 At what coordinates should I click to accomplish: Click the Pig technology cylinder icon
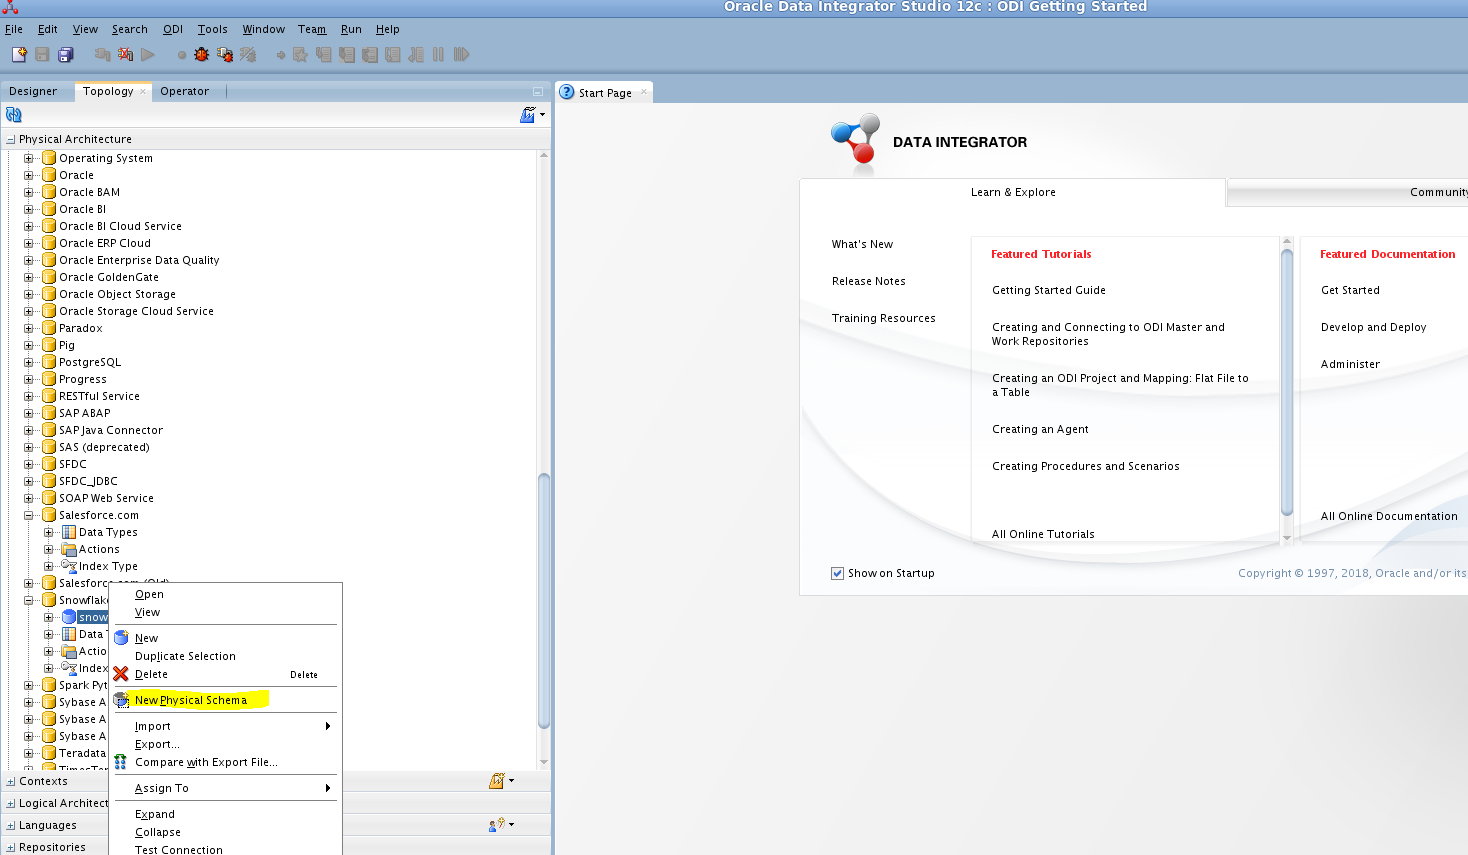point(49,345)
